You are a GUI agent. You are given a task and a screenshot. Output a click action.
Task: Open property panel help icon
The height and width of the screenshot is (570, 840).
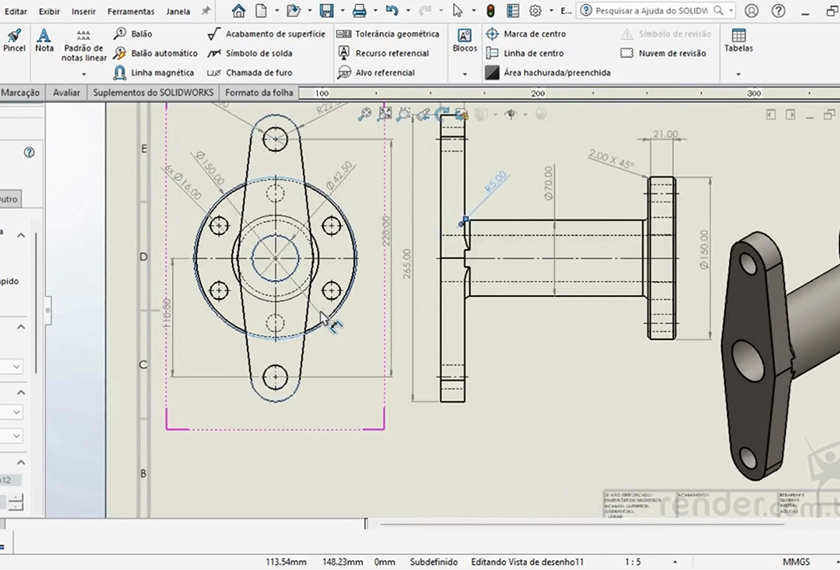click(29, 153)
